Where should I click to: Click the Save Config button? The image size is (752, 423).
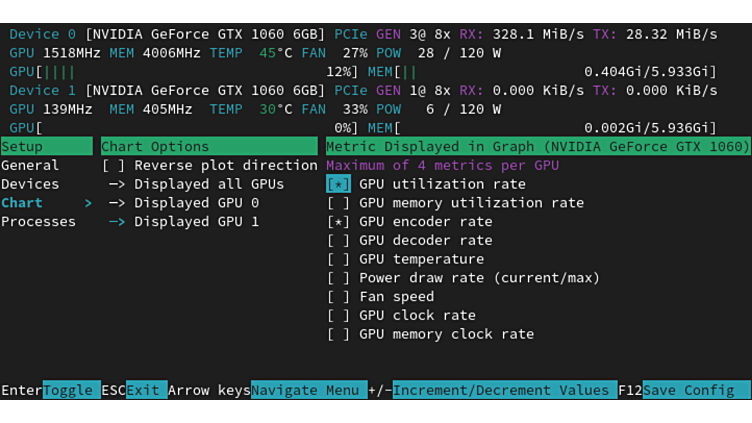click(696, 390)
